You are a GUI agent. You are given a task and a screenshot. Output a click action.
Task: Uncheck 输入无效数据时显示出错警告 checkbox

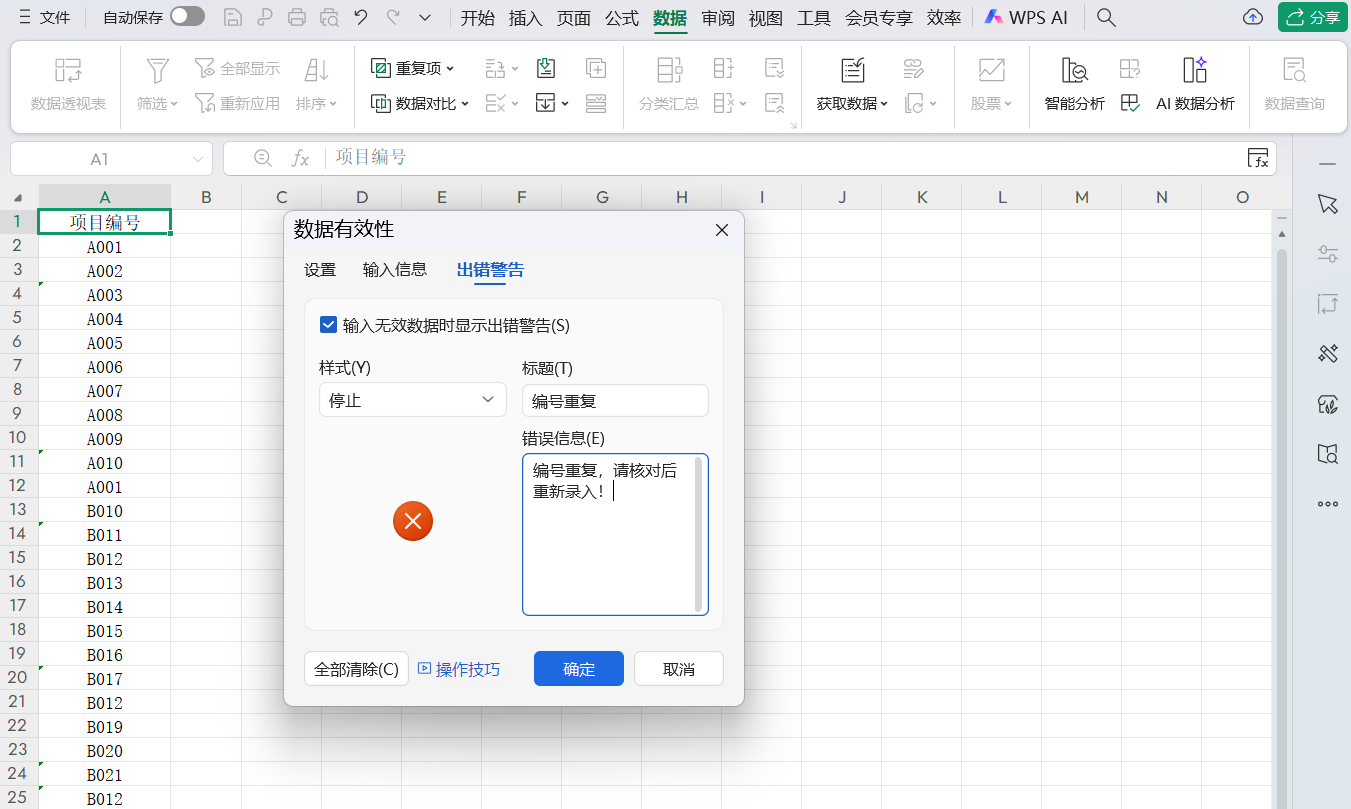pyautogui.click(x=328, y=325)
